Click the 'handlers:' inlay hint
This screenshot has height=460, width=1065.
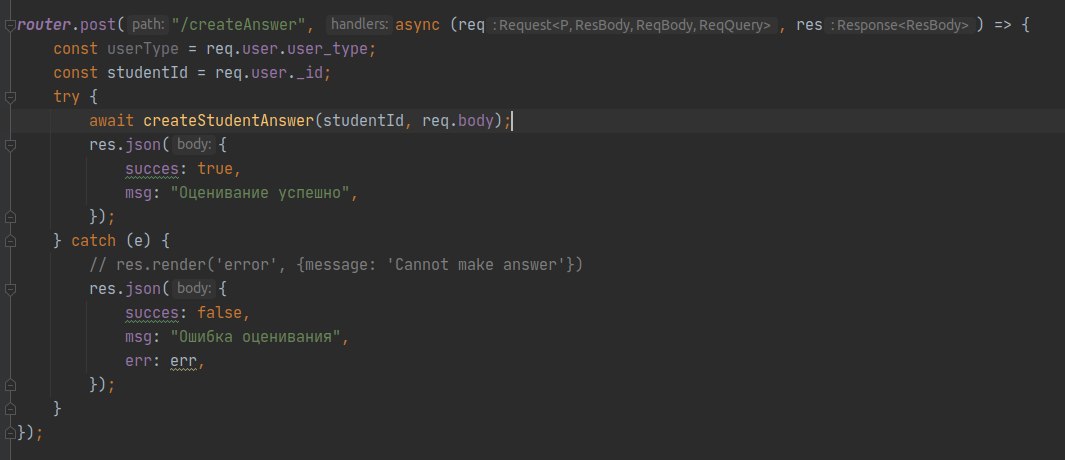(359, 25)
